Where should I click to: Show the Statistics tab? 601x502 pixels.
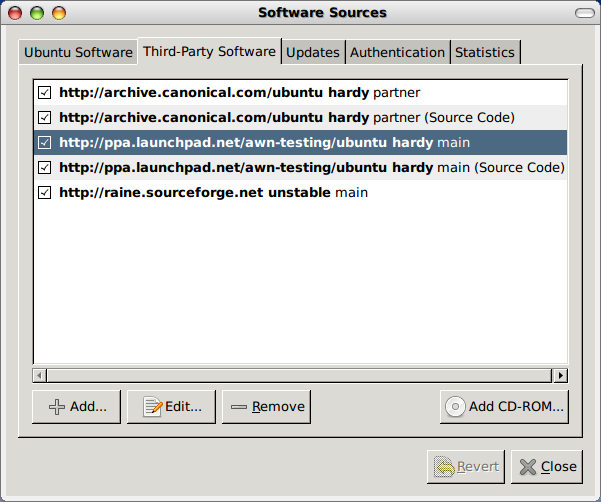tap(485, 52)
